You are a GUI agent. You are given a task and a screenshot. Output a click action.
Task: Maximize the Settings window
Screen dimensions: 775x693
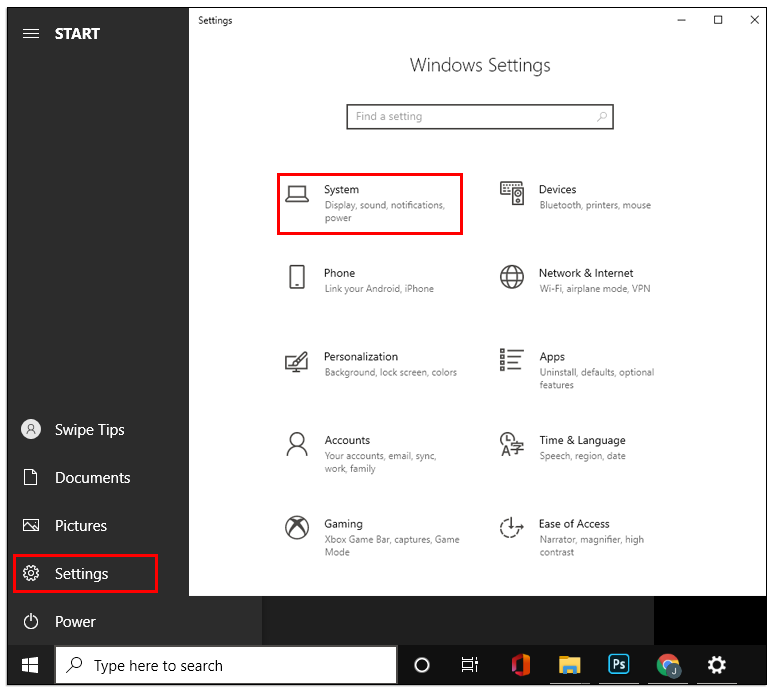click(x=718, y=20)
